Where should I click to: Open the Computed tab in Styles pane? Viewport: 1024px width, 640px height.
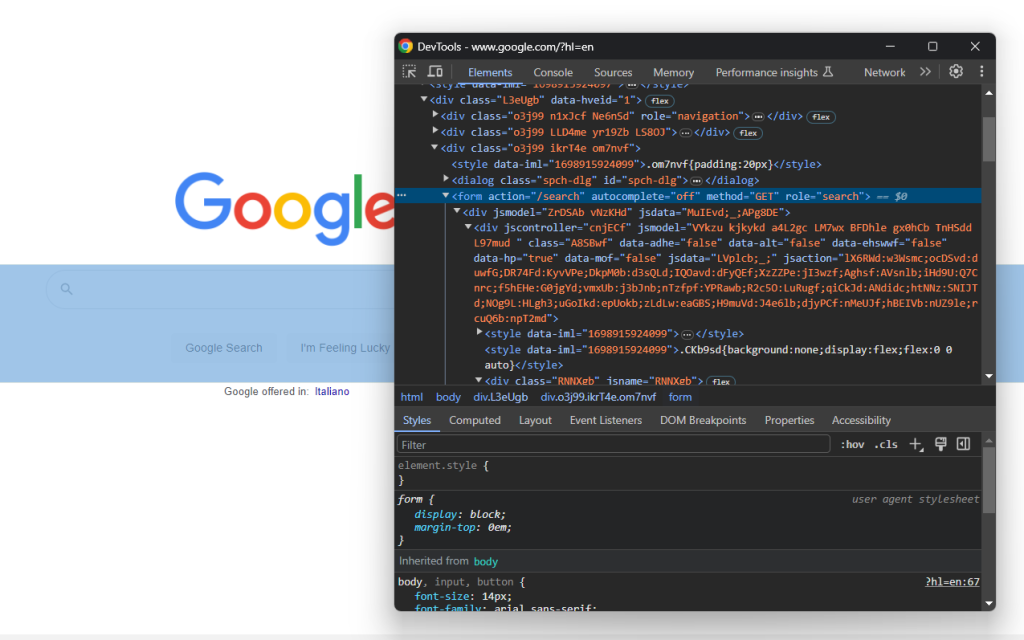(475, 420)
